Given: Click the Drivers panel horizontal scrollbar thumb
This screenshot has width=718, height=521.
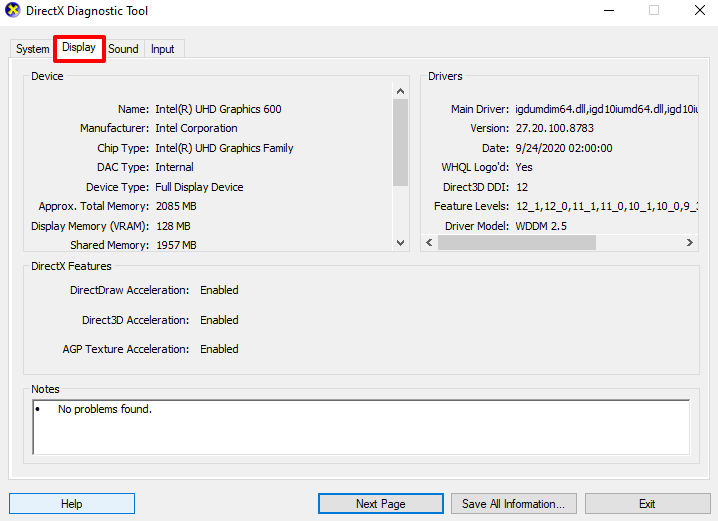Looking at the screenshot, I should pyautogui.click(x=517, y=242).
